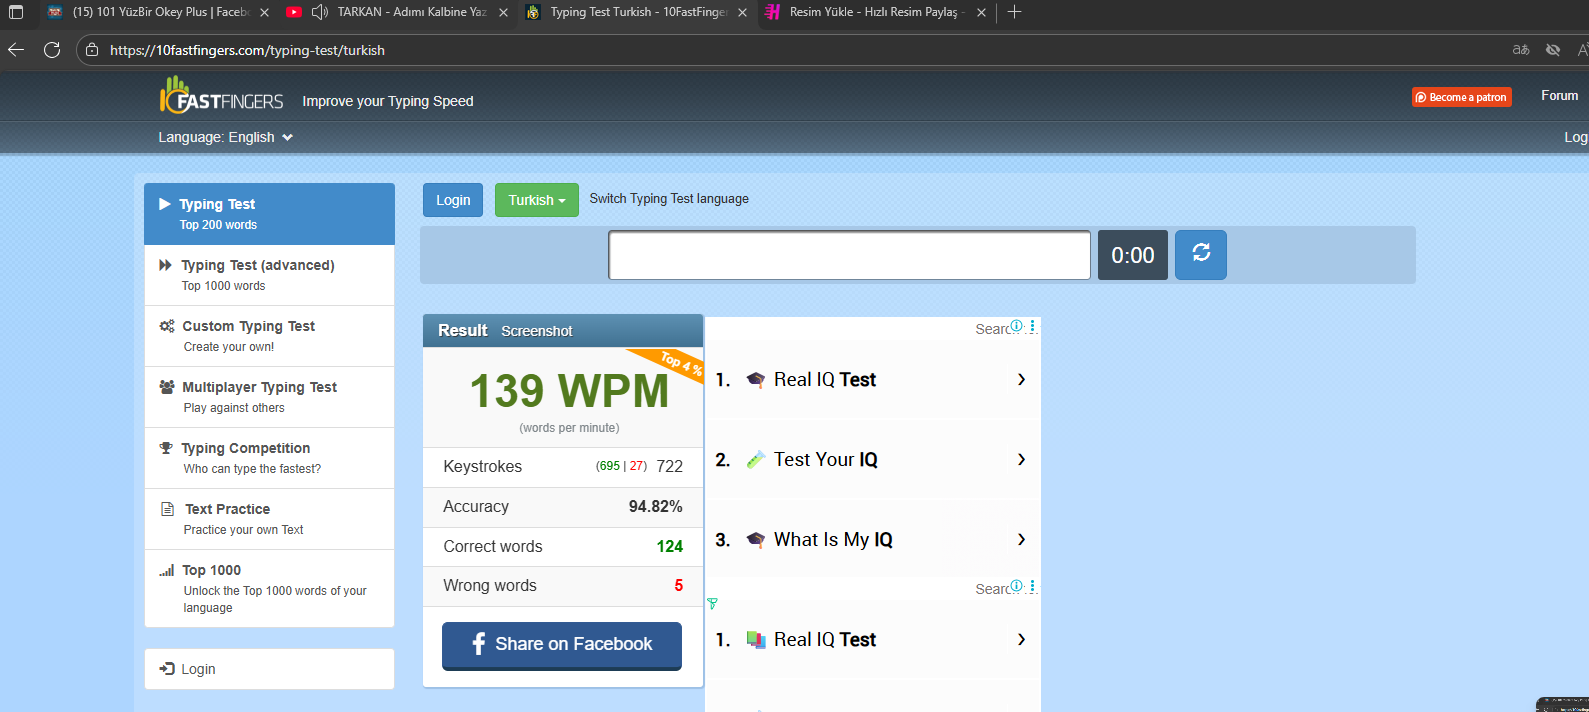The height and width of the screenshot is (712, 1589).
Task: Switch to Typing Test Turkish tab
Action: [638, 12]
